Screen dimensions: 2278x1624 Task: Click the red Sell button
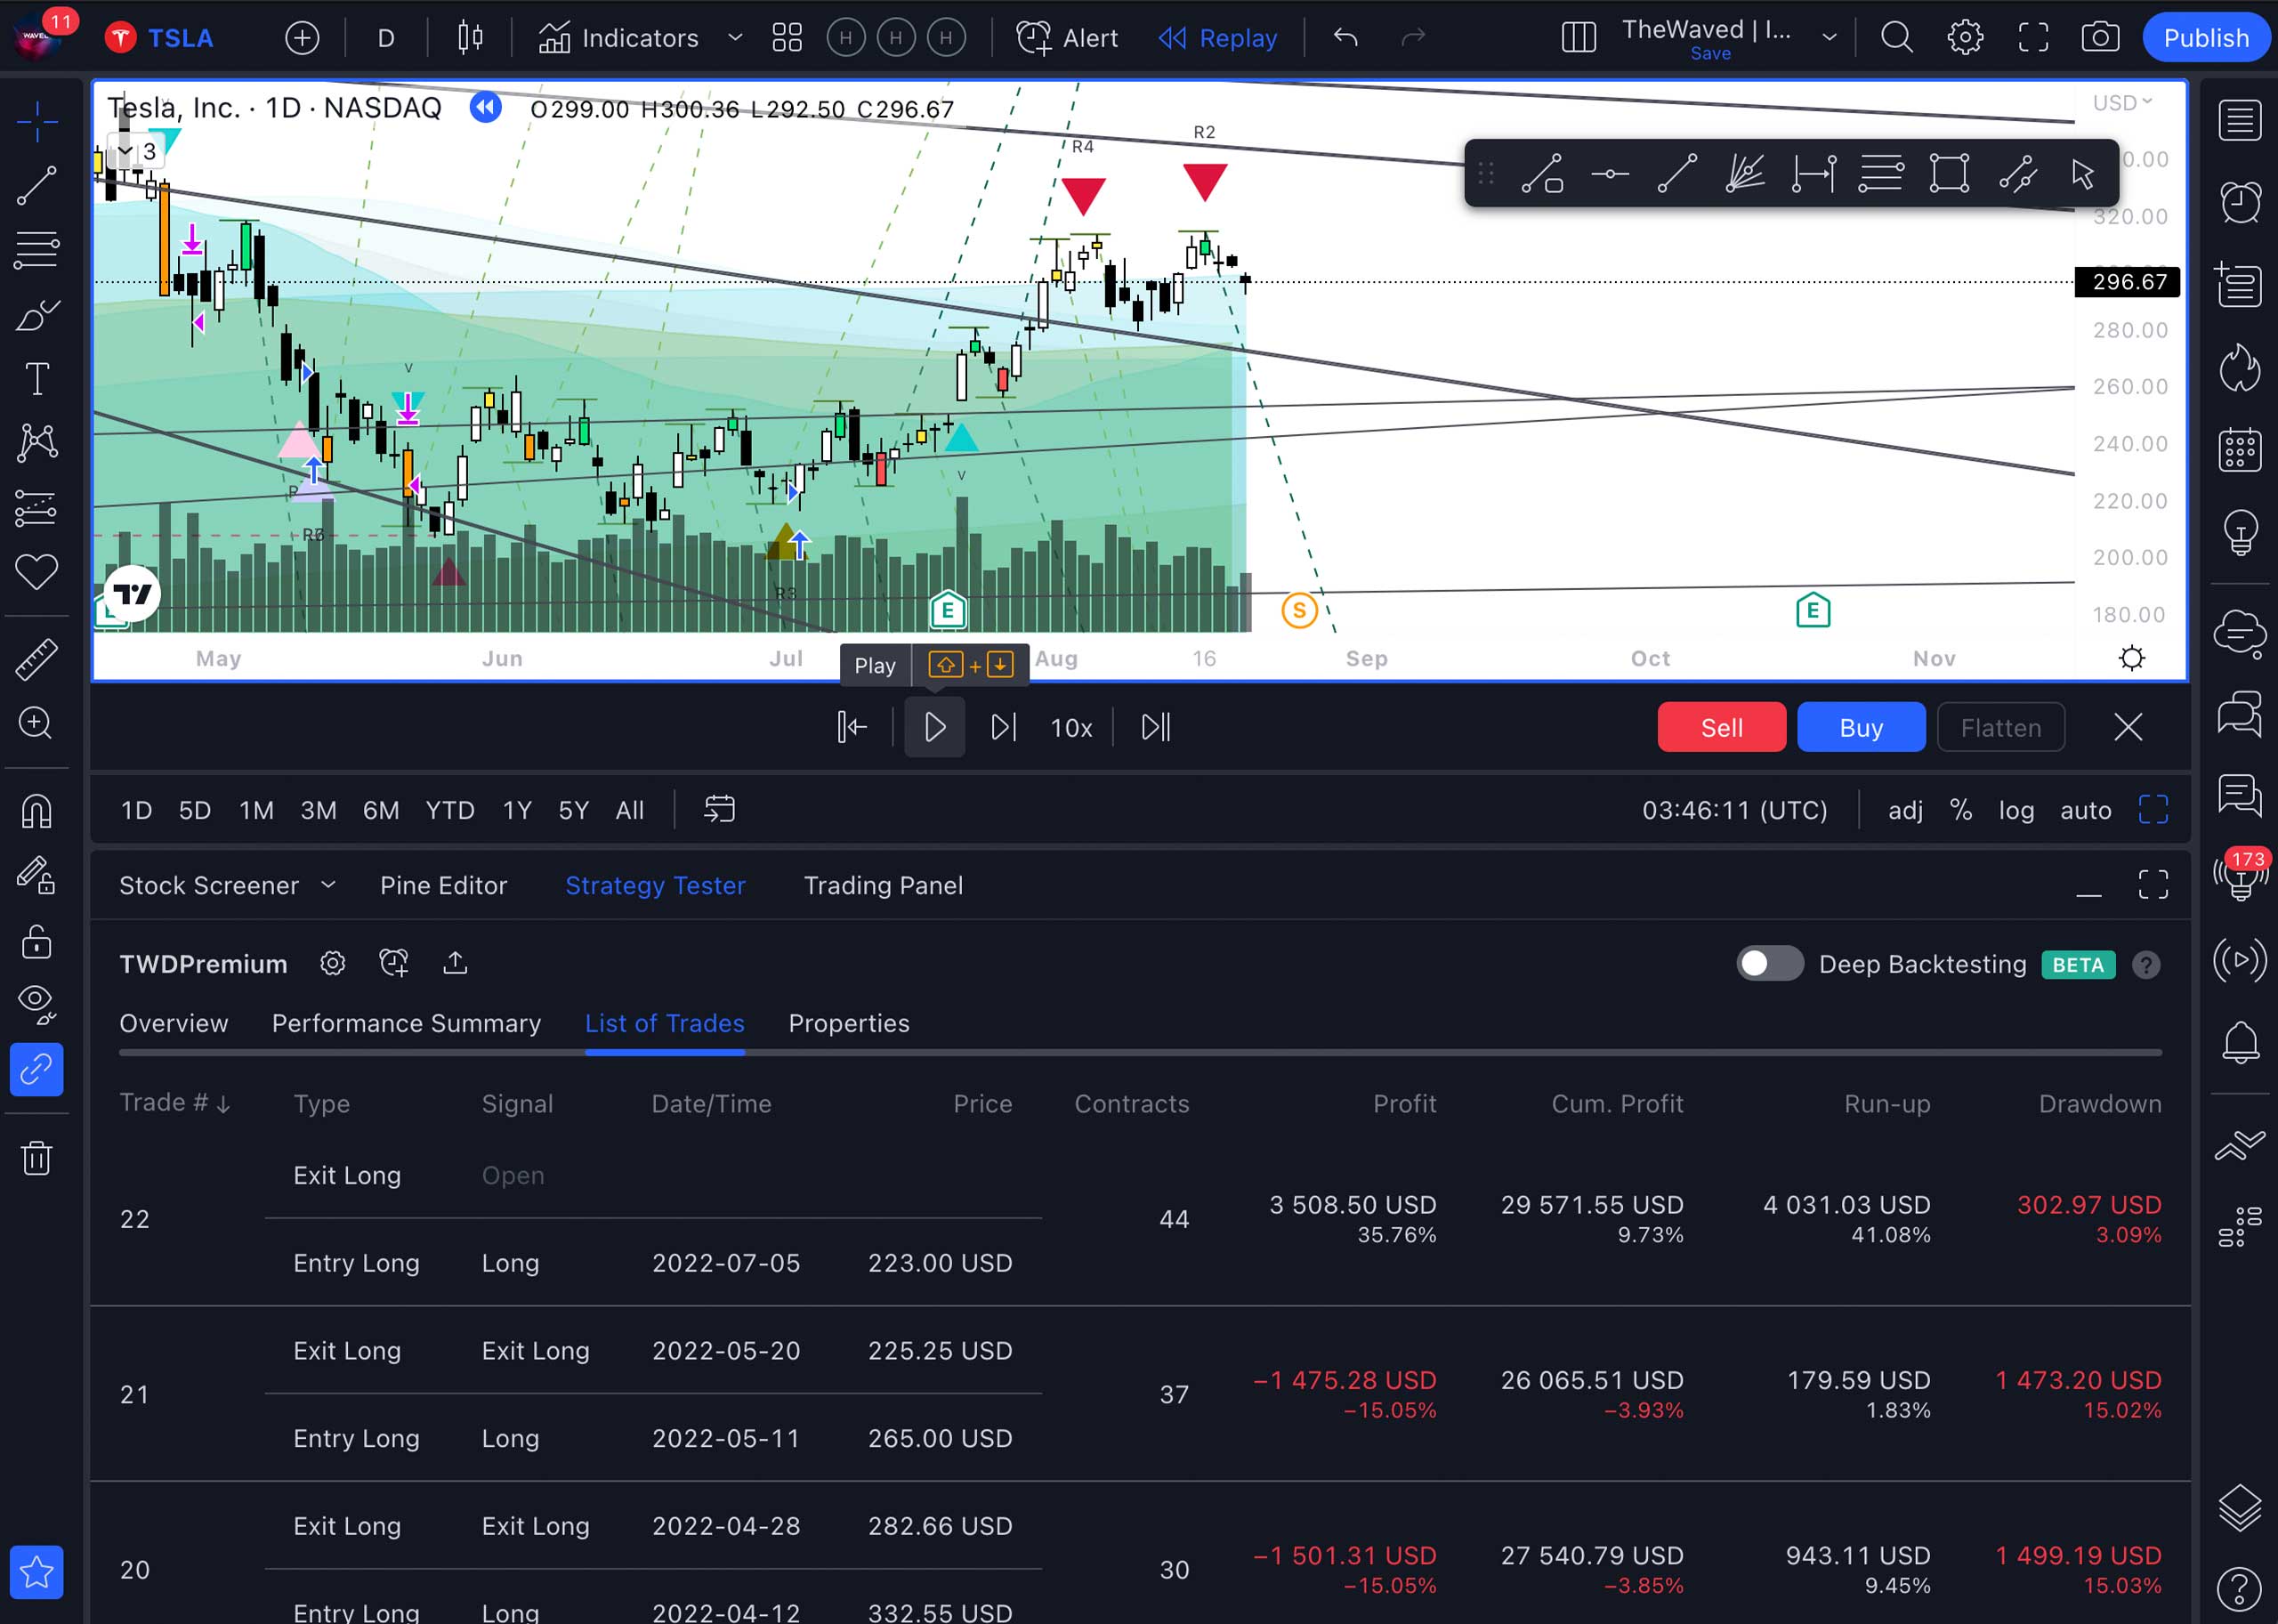coord(1721,727)
